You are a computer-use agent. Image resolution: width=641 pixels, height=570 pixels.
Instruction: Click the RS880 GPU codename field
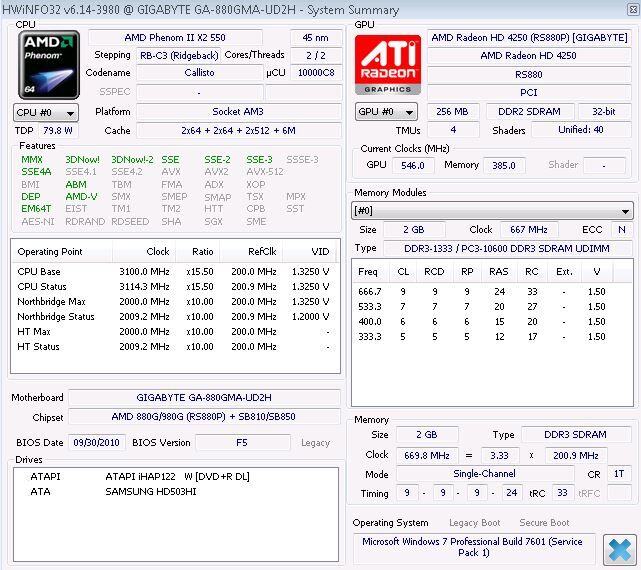tap(529, 74)
